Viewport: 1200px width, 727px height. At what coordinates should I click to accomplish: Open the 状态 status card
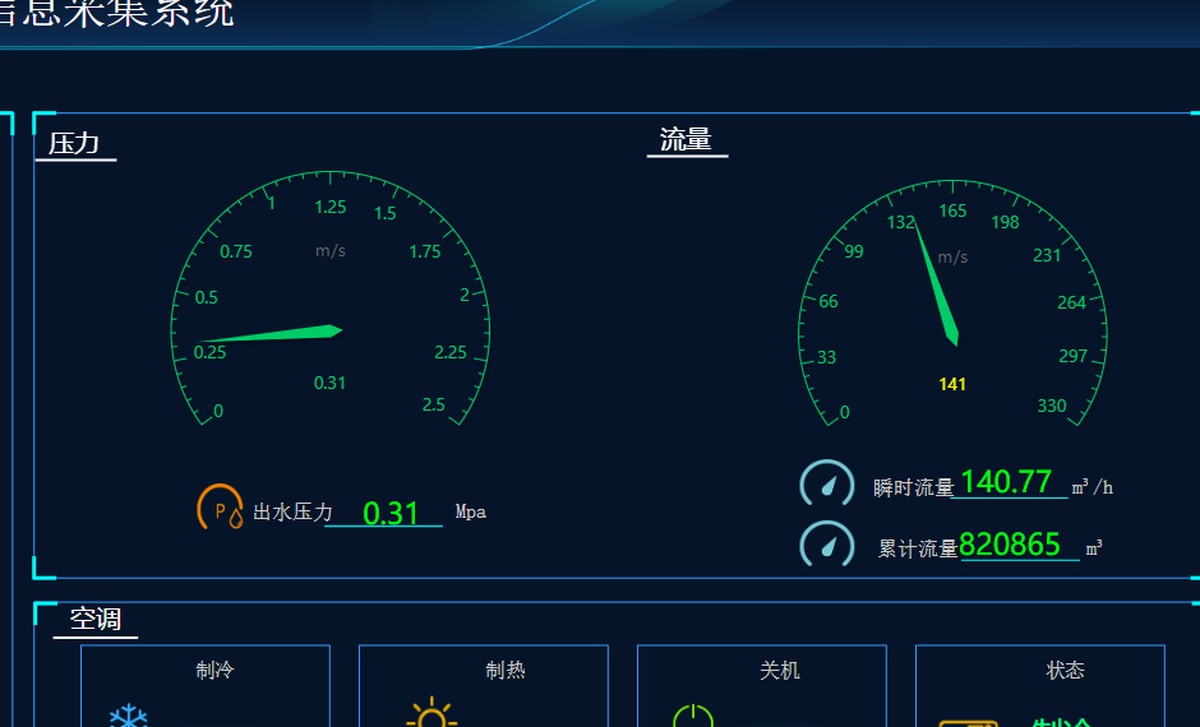pos(1040,686)
